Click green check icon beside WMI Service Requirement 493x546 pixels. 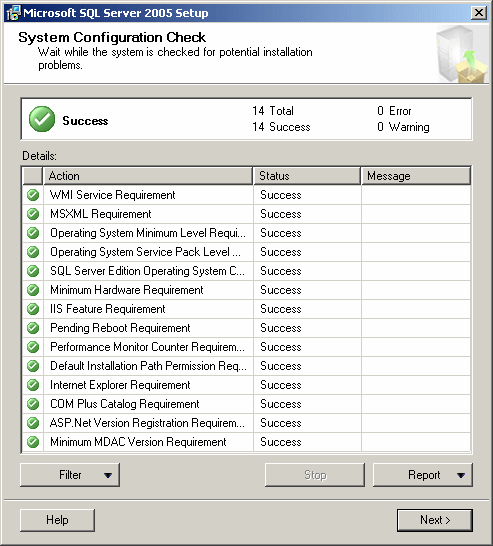point(33,195)
